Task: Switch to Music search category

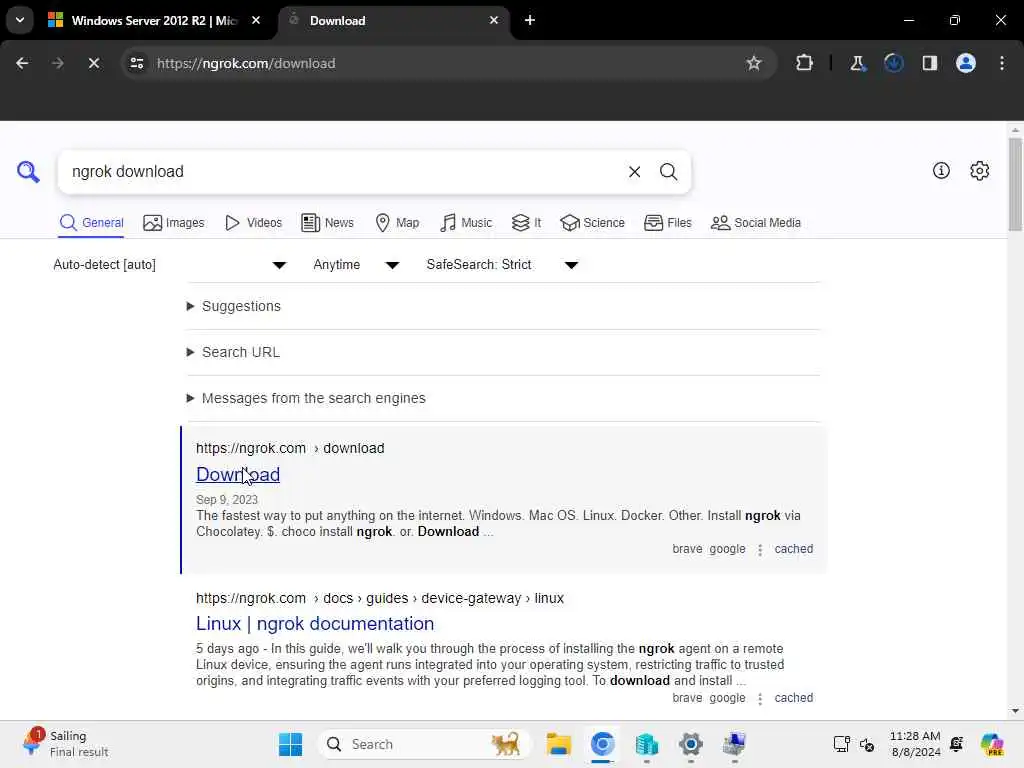Action: tap(466, 223)
